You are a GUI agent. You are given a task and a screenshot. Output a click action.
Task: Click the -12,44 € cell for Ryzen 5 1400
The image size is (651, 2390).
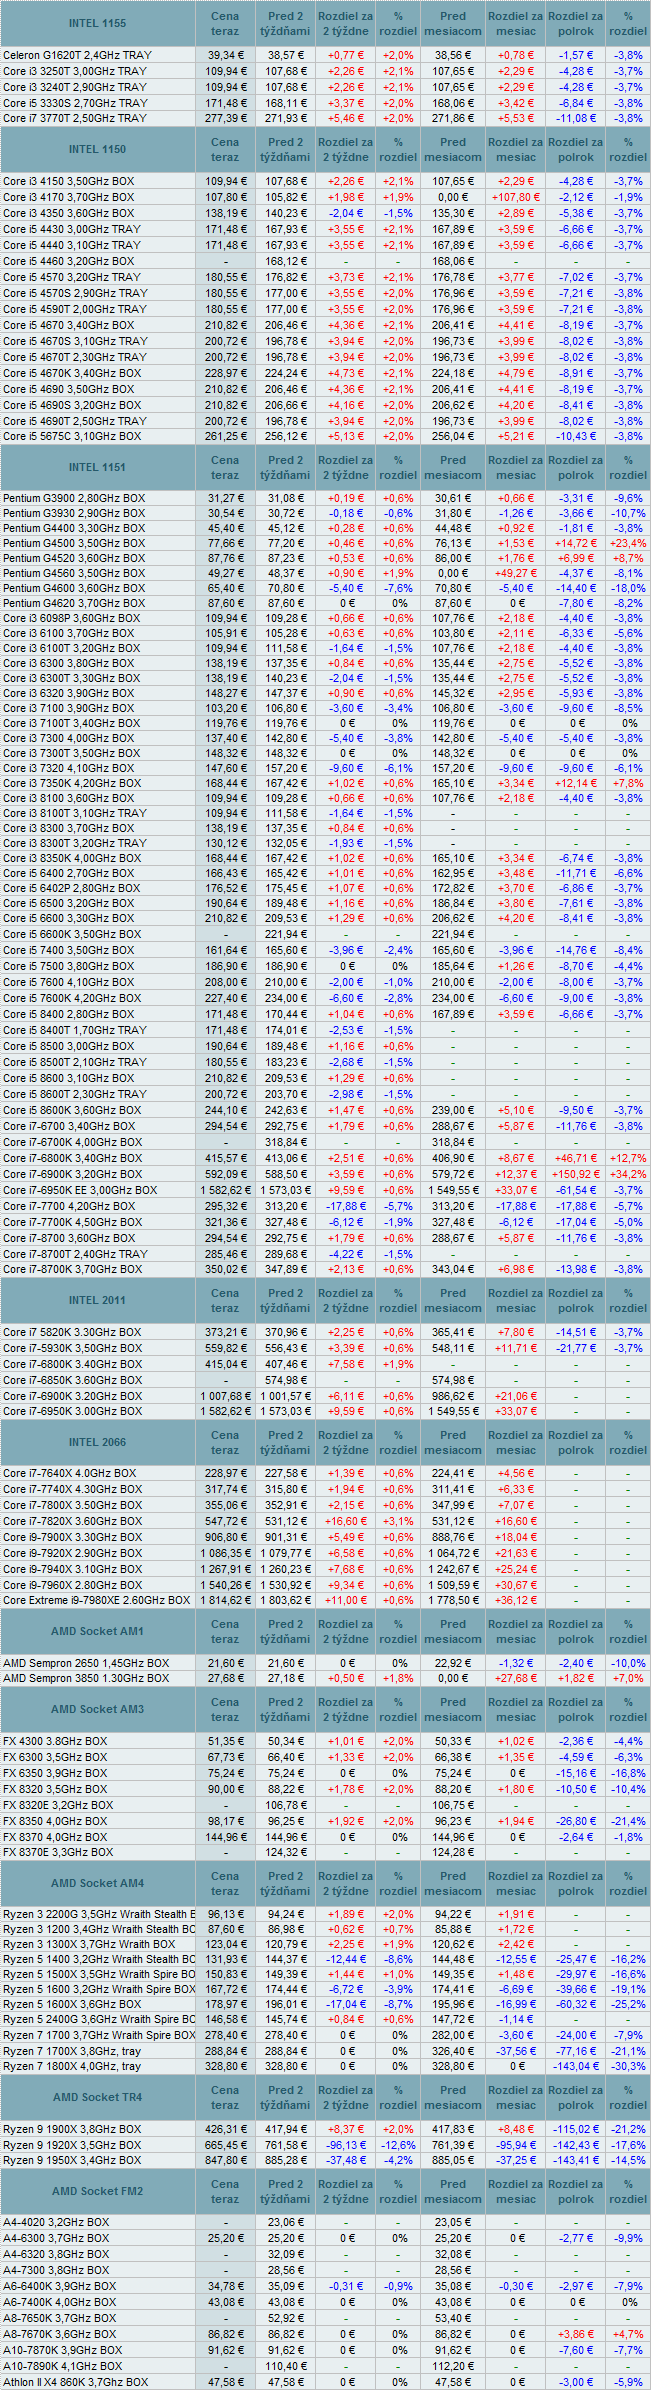pos(345,1959)
